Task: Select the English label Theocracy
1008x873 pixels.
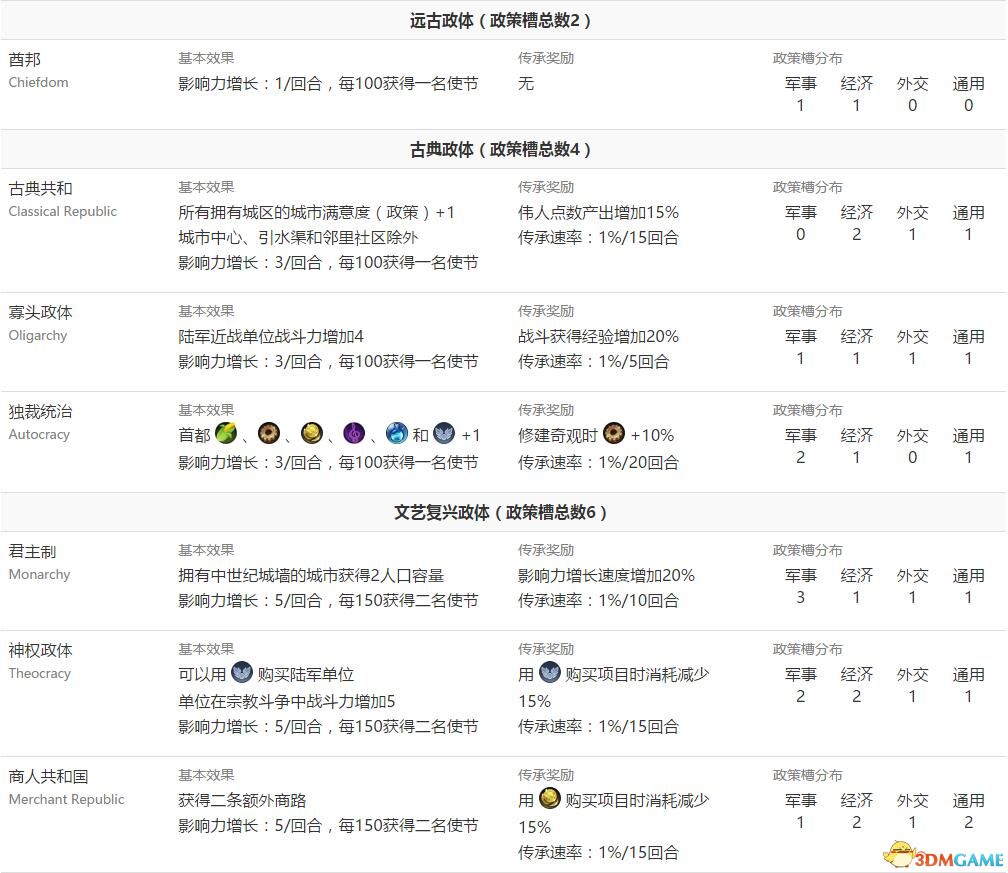Action: click(39, 674)
